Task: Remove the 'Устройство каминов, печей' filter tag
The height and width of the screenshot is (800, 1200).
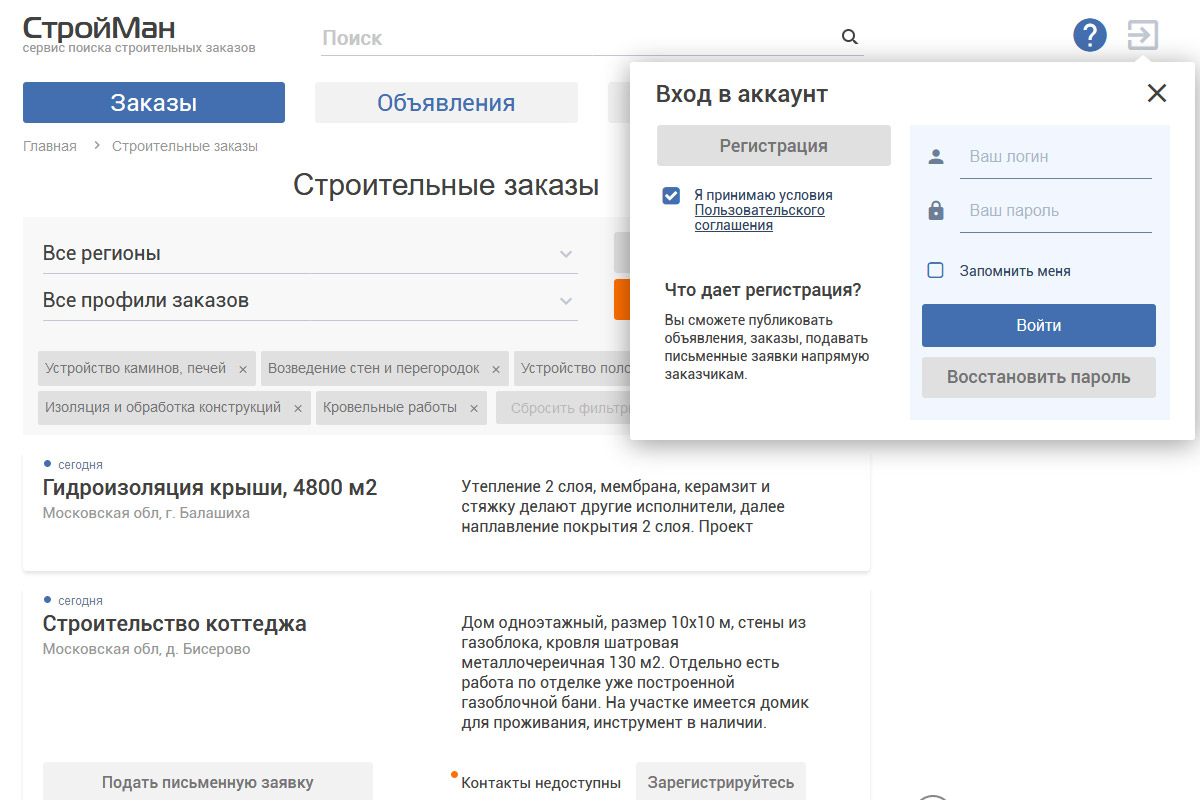Action: point(242,369)
